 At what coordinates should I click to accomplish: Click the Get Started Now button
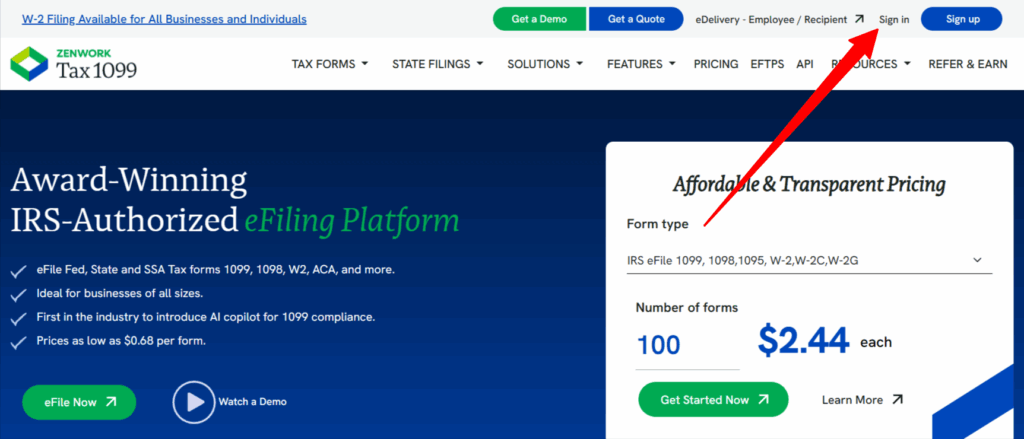(713, 399)
